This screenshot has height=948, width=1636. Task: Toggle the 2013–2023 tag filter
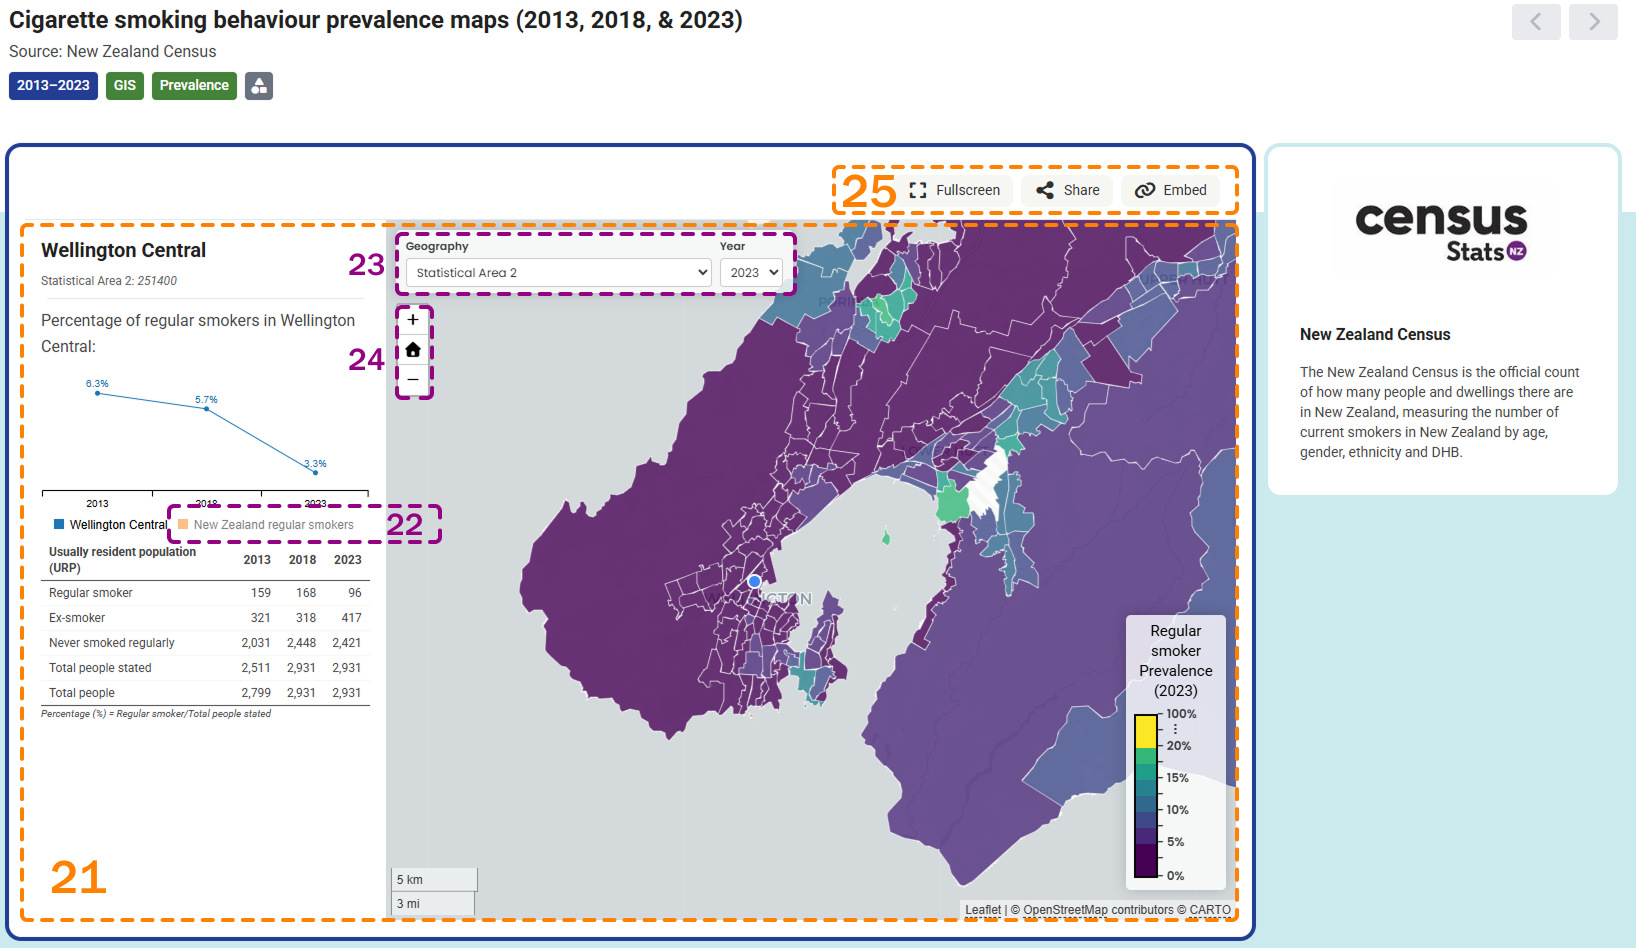[x=53, y=86]
